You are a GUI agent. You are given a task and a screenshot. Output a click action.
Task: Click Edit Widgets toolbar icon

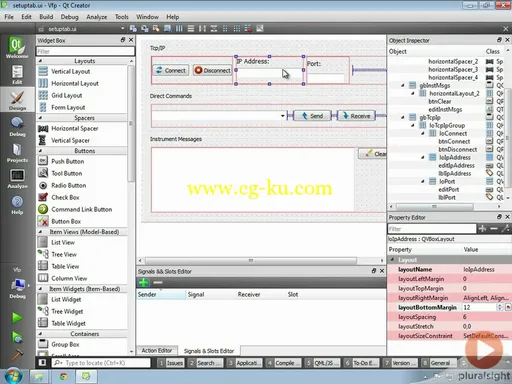pyautogui.click(x=133, y=29)
